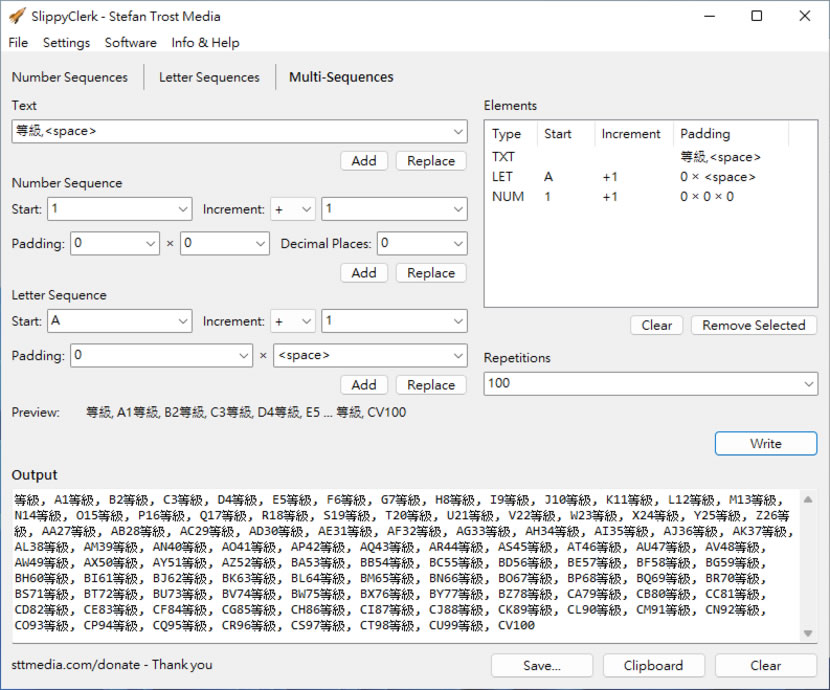Open the Letter Sequence Padding count dropdown
Image resolution: width=830 pixels, height=690 pixels.
[x=243, y=356]
